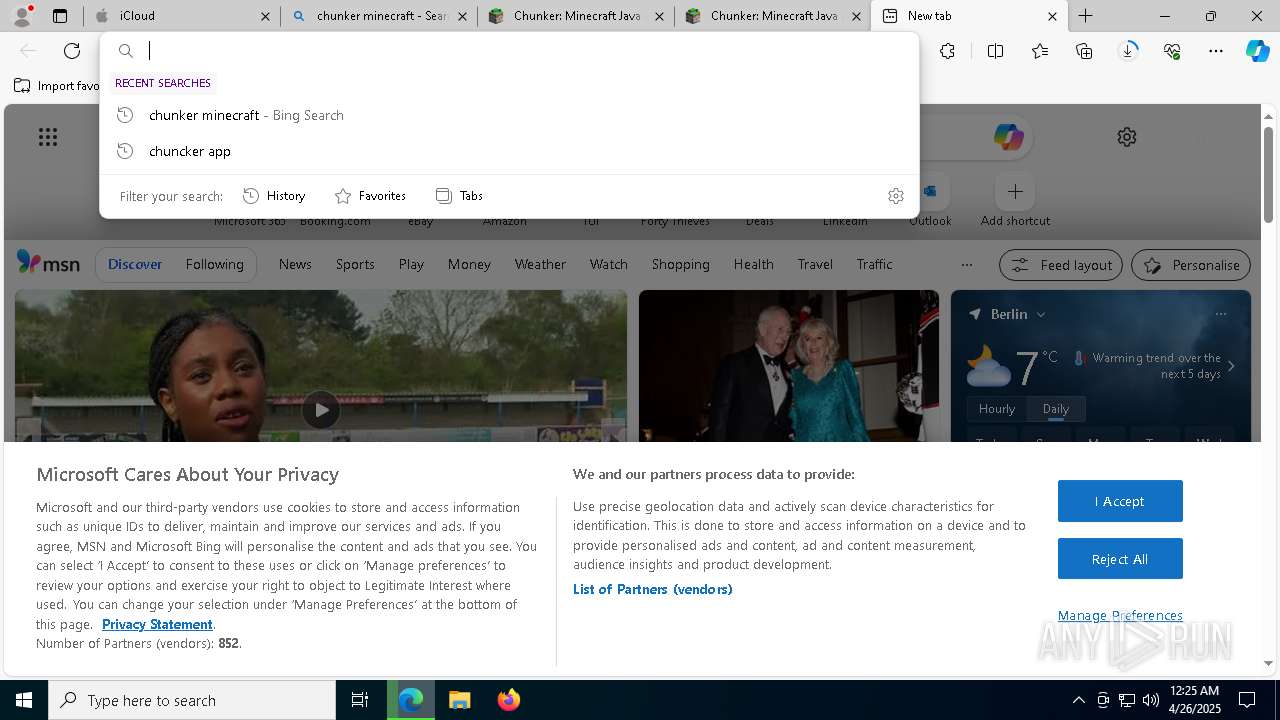Switch weather view to Hourly

(997, 409)
